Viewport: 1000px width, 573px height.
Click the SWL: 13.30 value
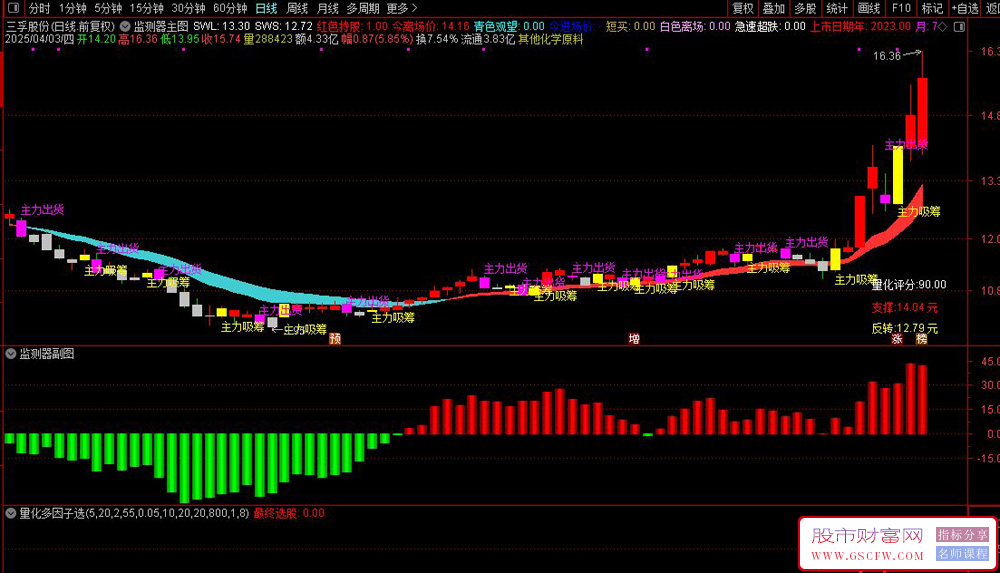tap(221, 27)
